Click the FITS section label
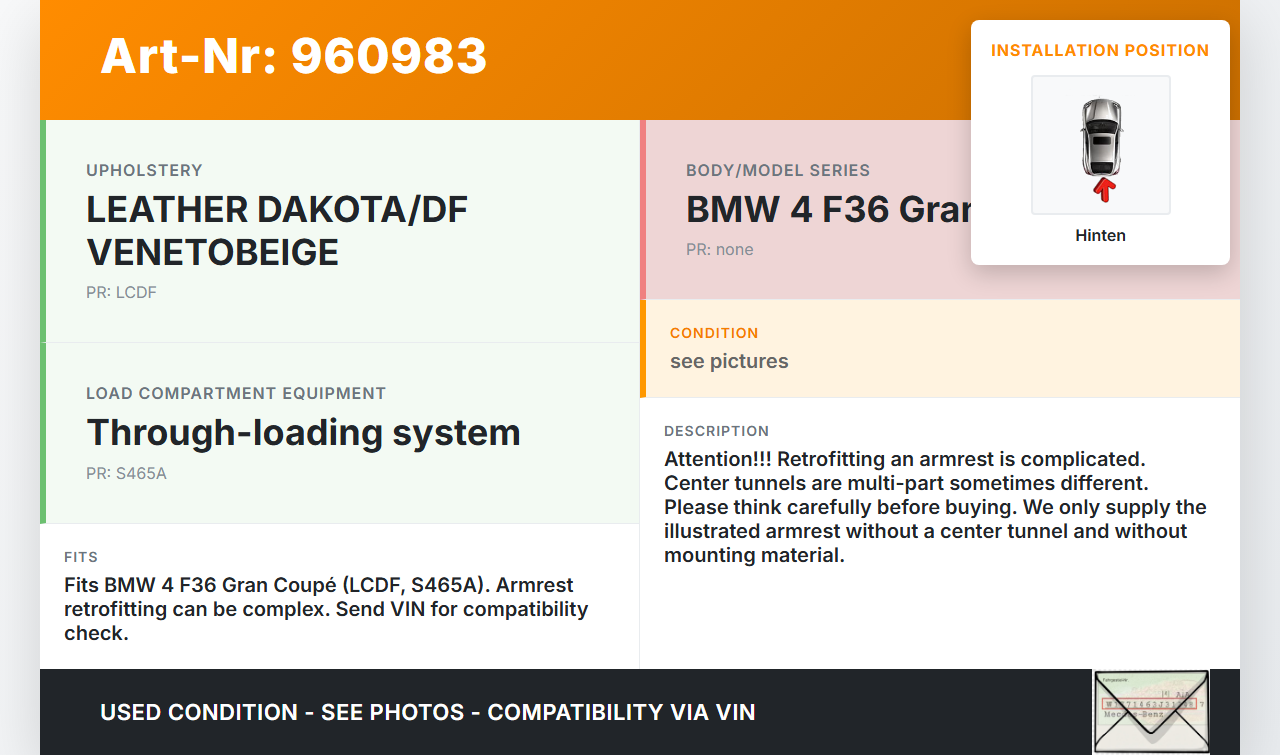 point(81,557)
